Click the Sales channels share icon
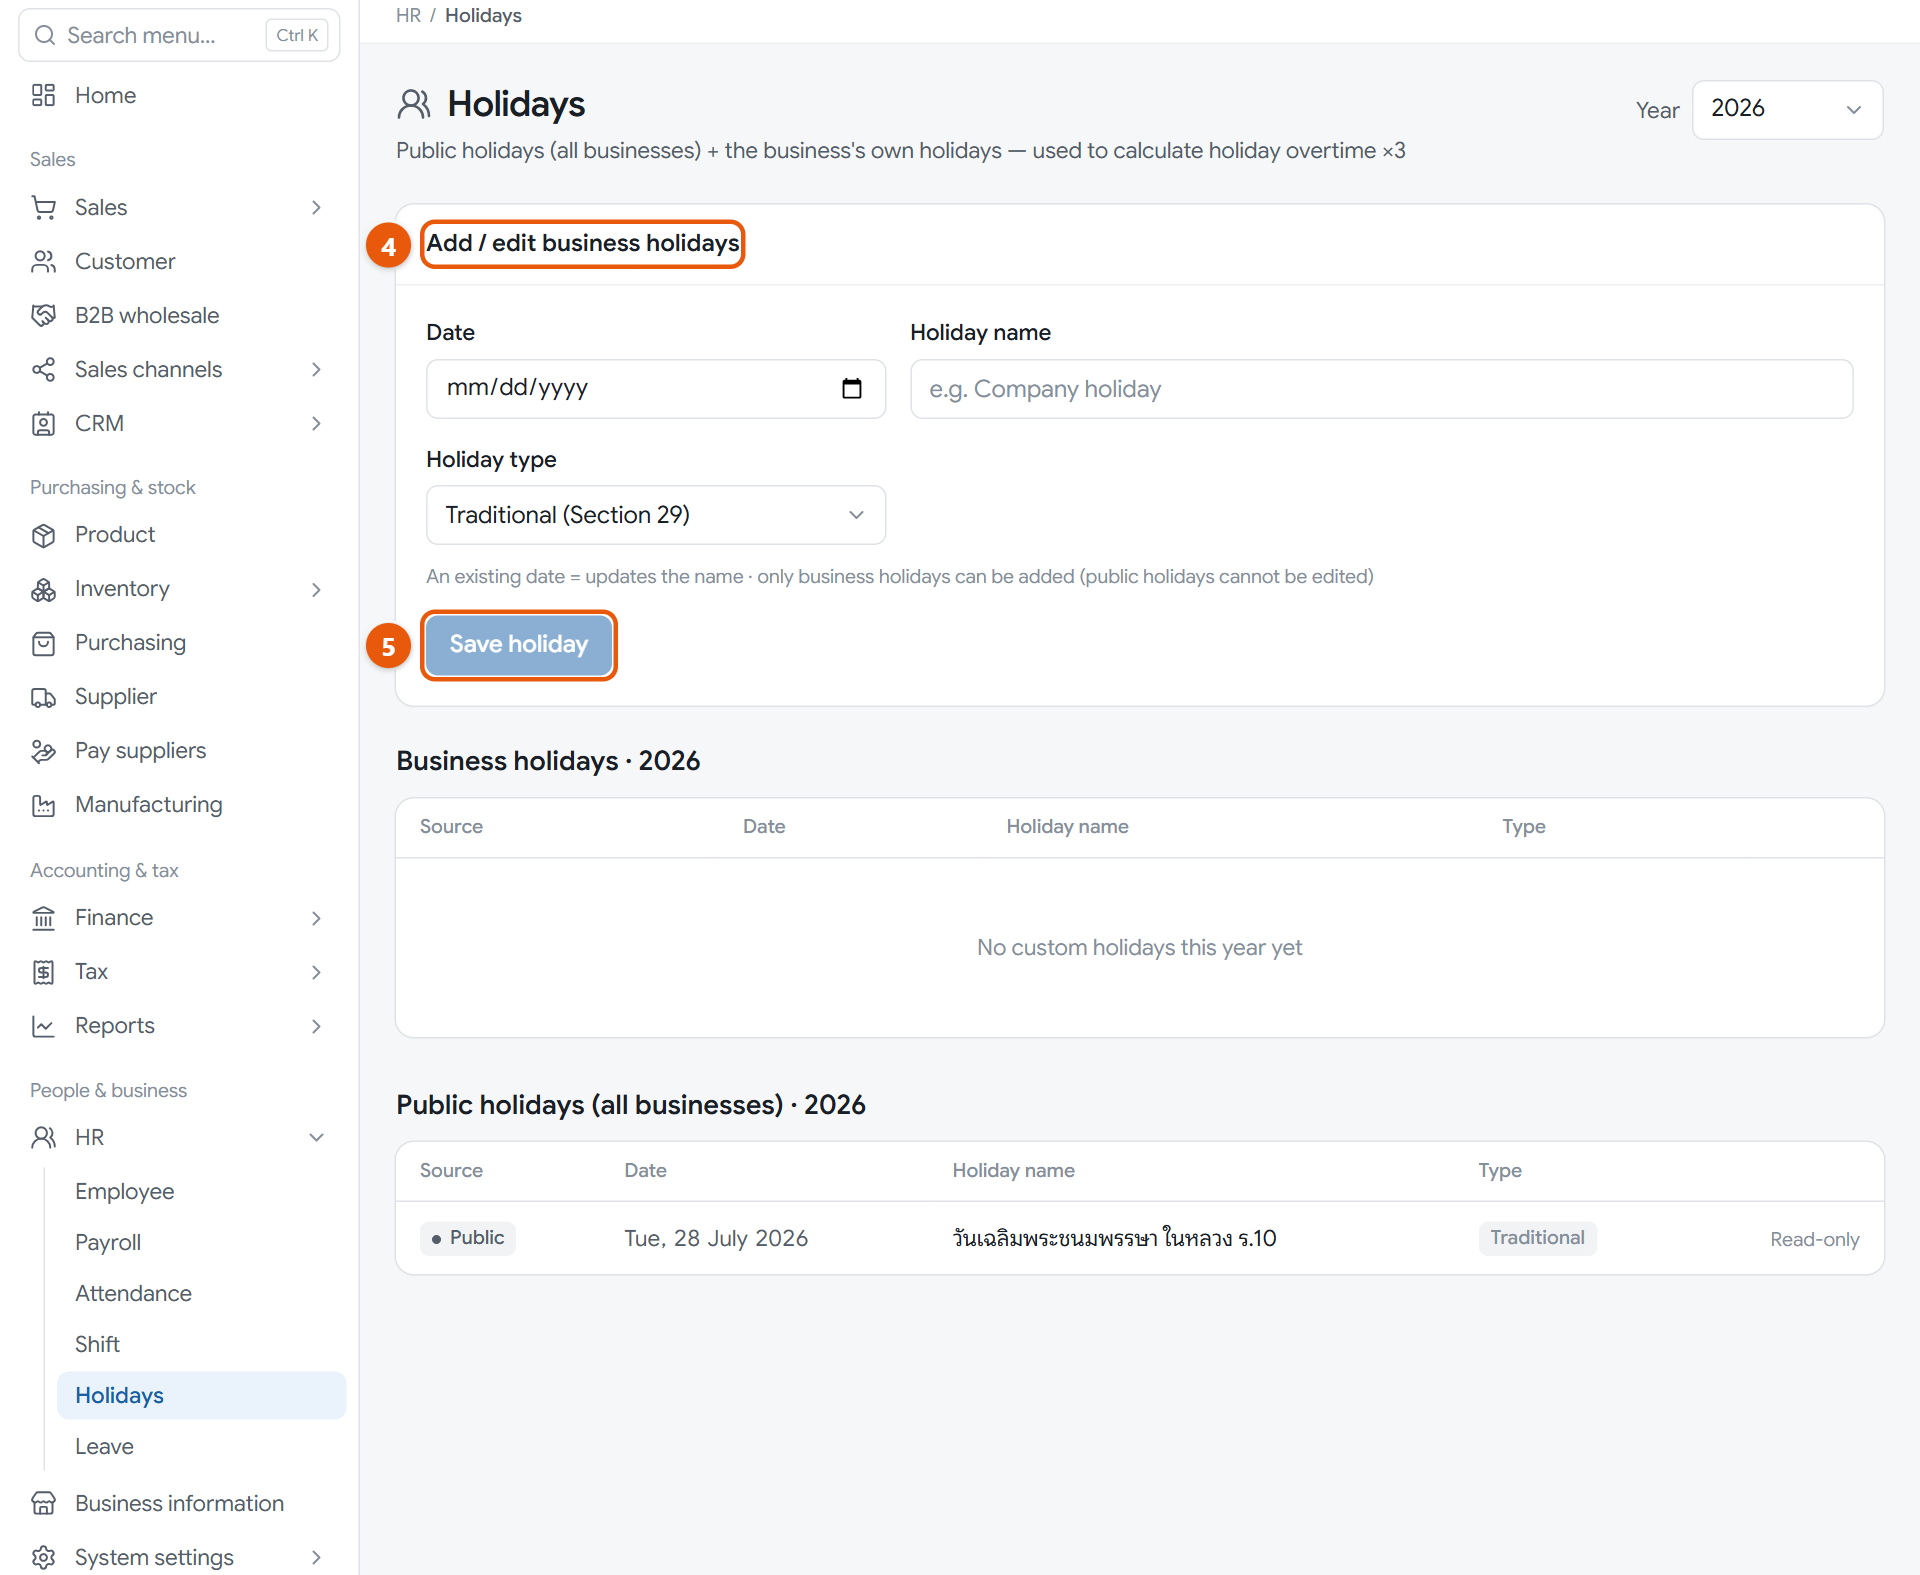Screen dimensions: 1920x1575 43,369
